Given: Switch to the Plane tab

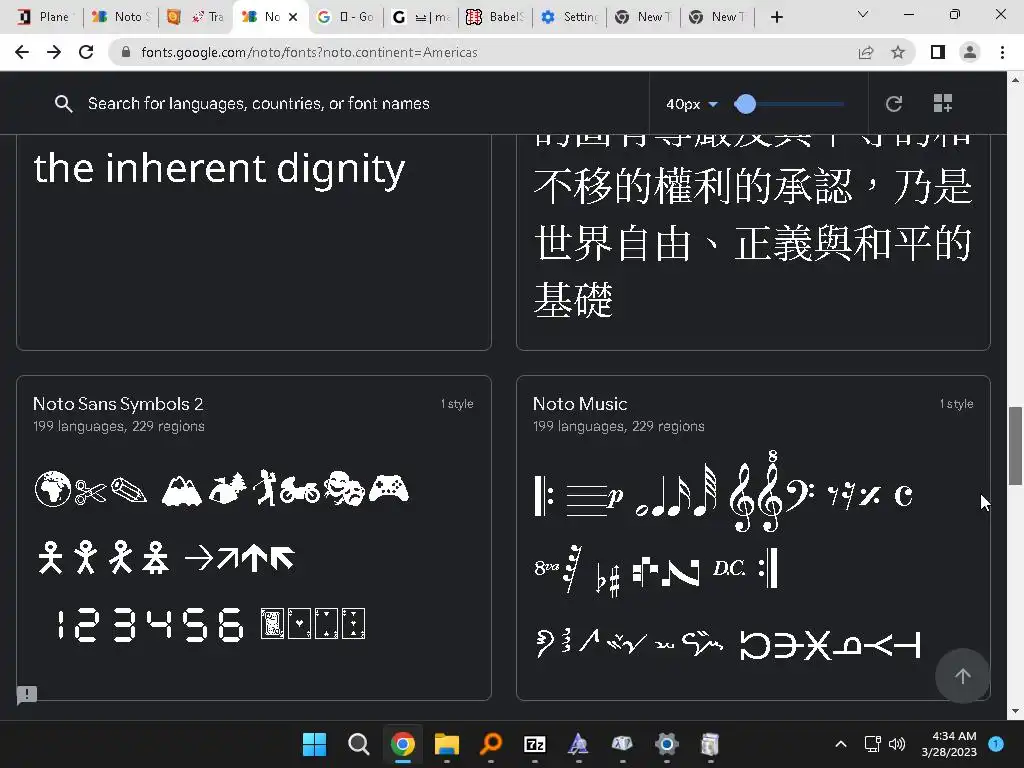Looking at the screenshot, I should point(45,17).
